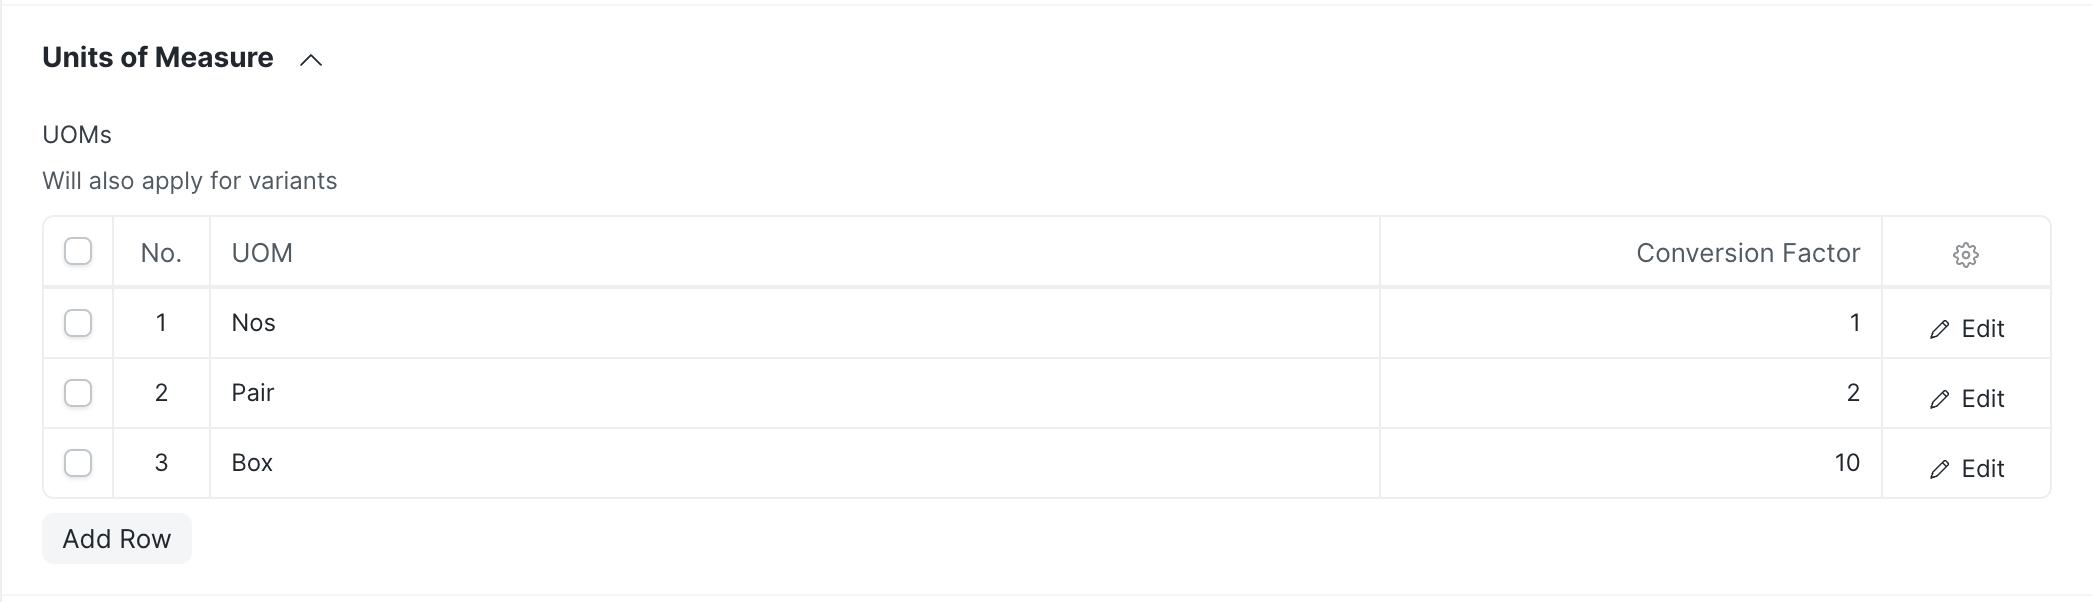Tick the checkbox for Box row

pos(78,463)
